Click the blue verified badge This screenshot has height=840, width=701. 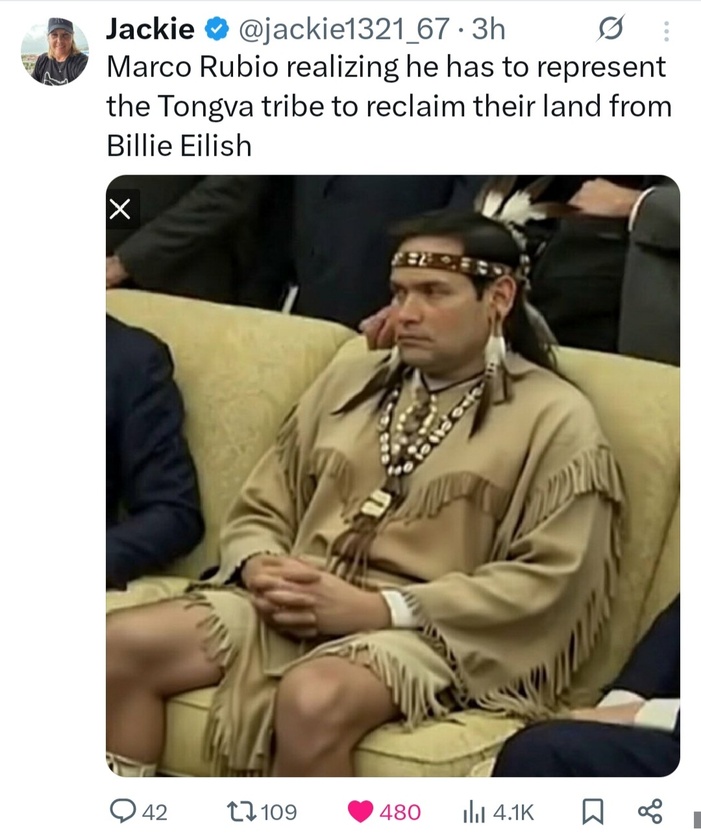click(217, 29)
